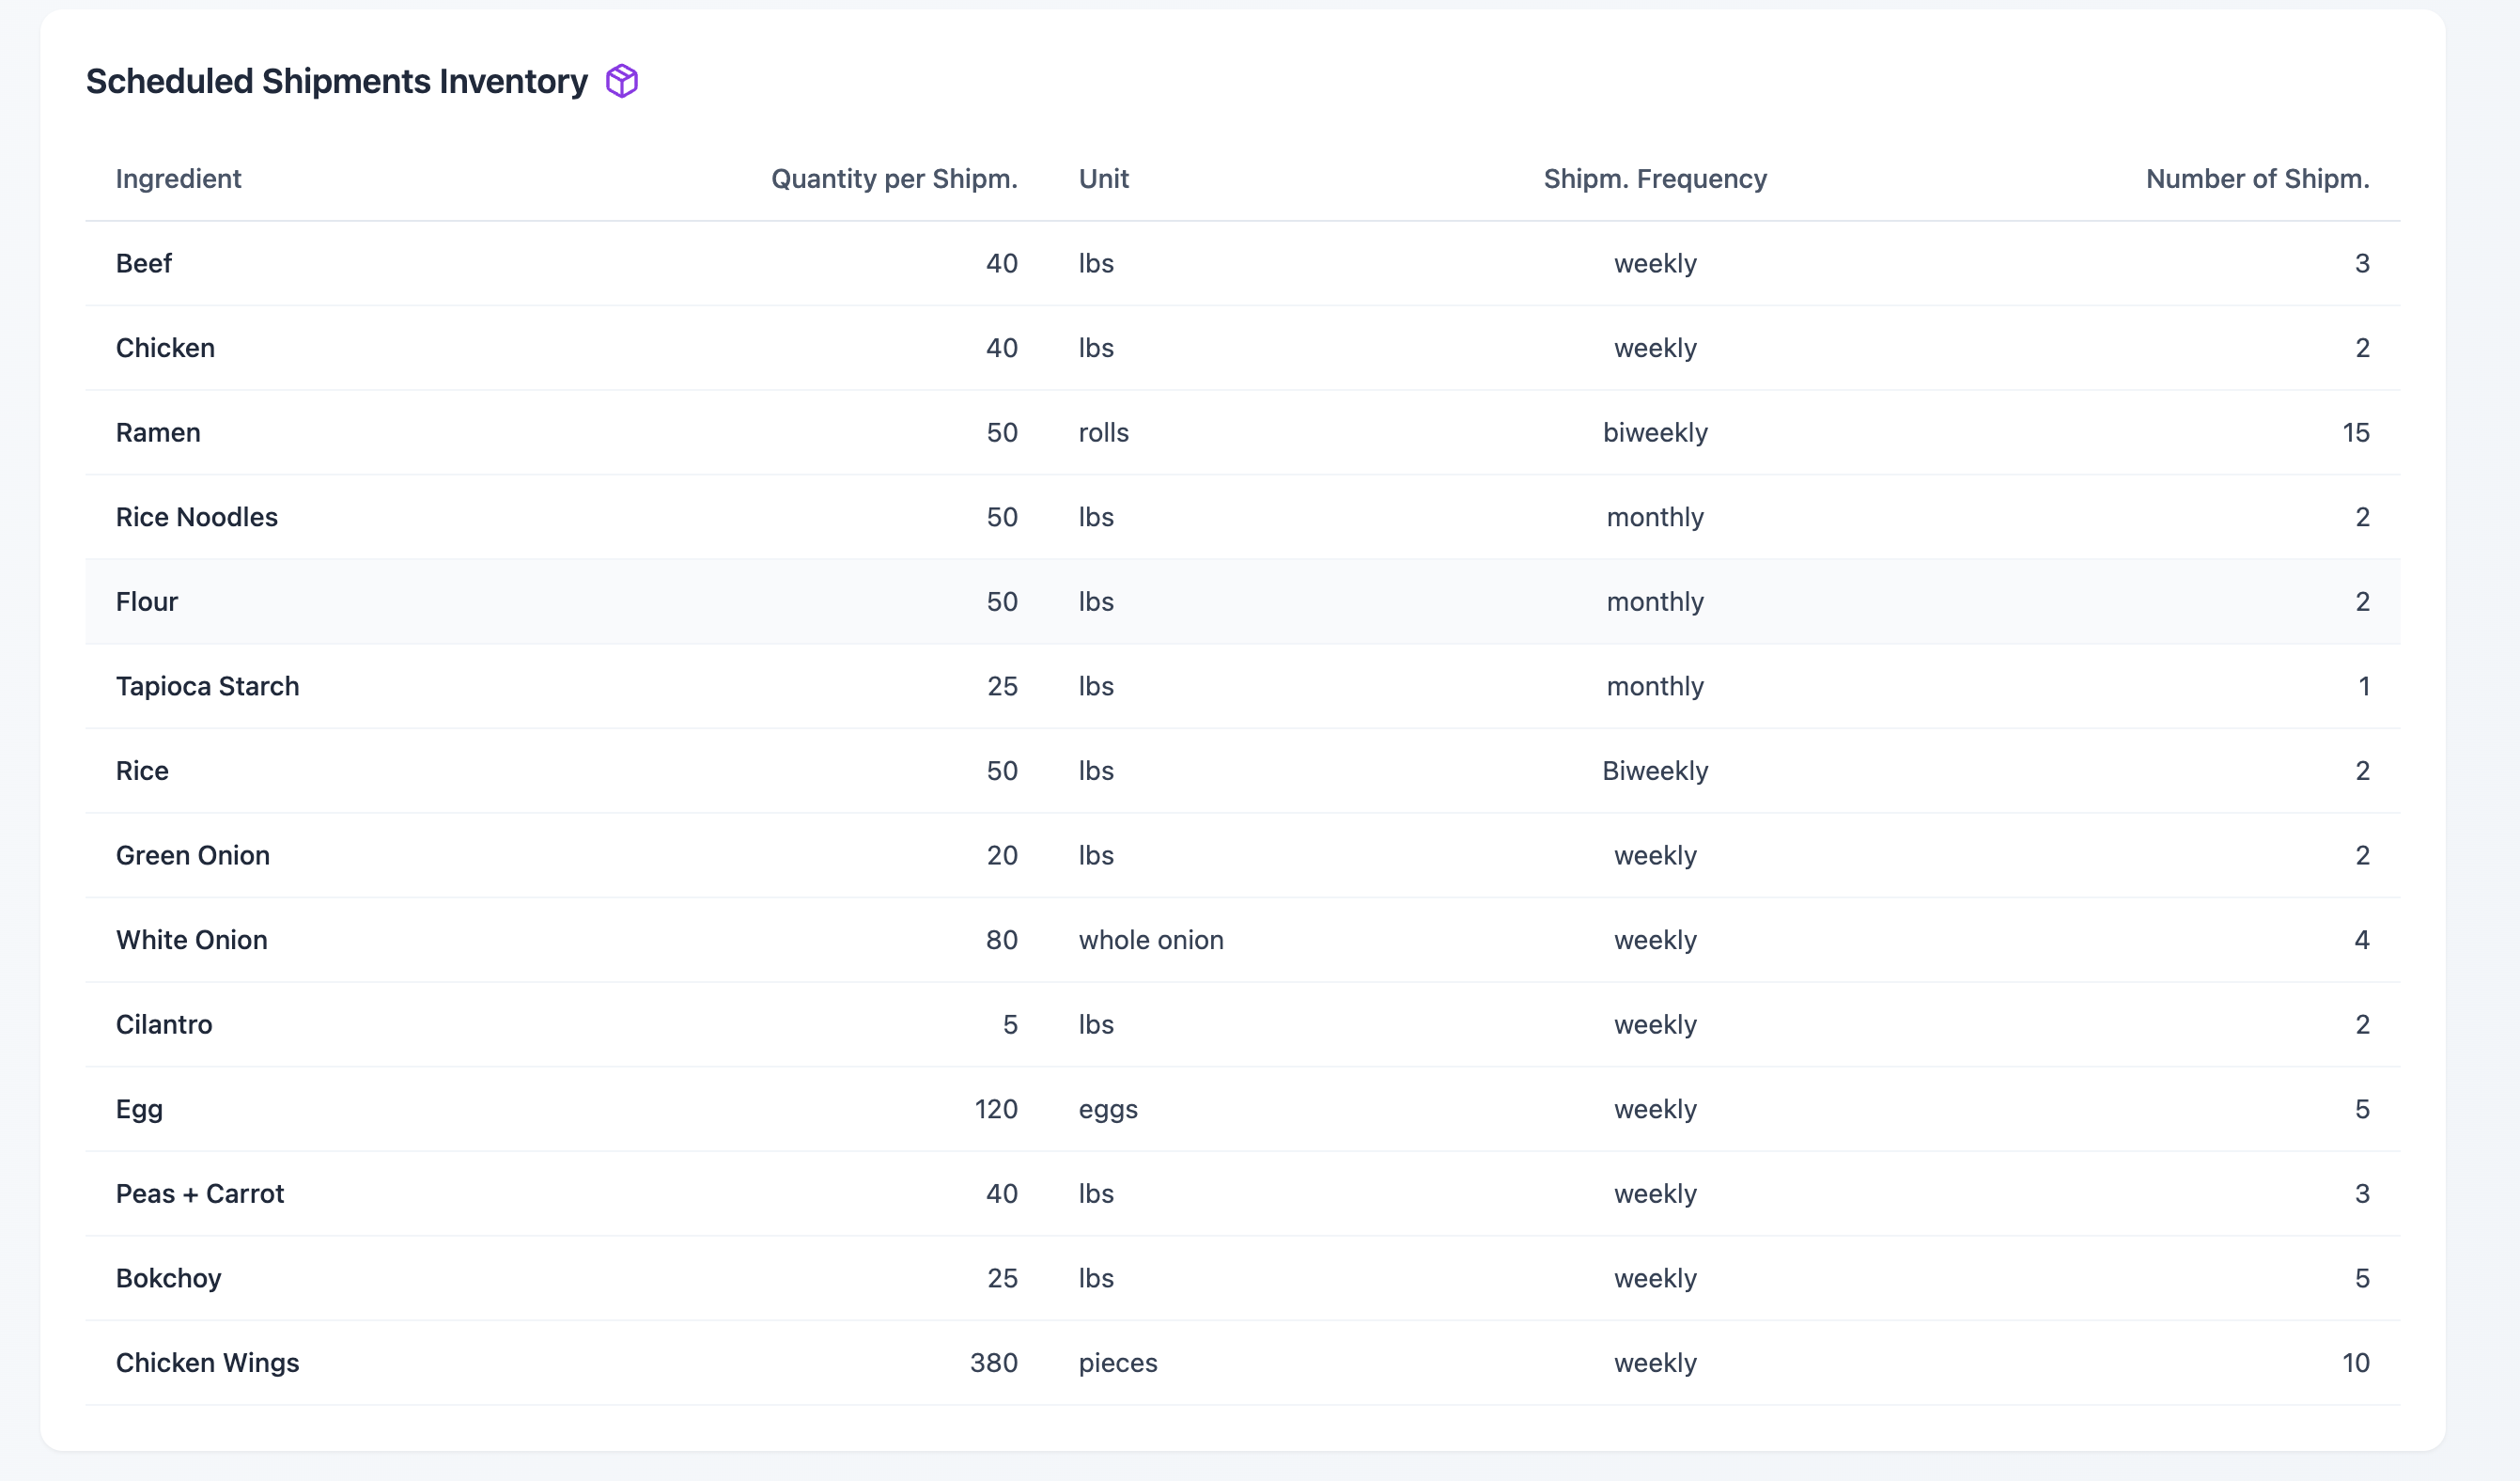The width and height of the screenshot is (2520, 1481).
Task: Click Chicken Wings quantity 380
Action: coord(993,1363)
